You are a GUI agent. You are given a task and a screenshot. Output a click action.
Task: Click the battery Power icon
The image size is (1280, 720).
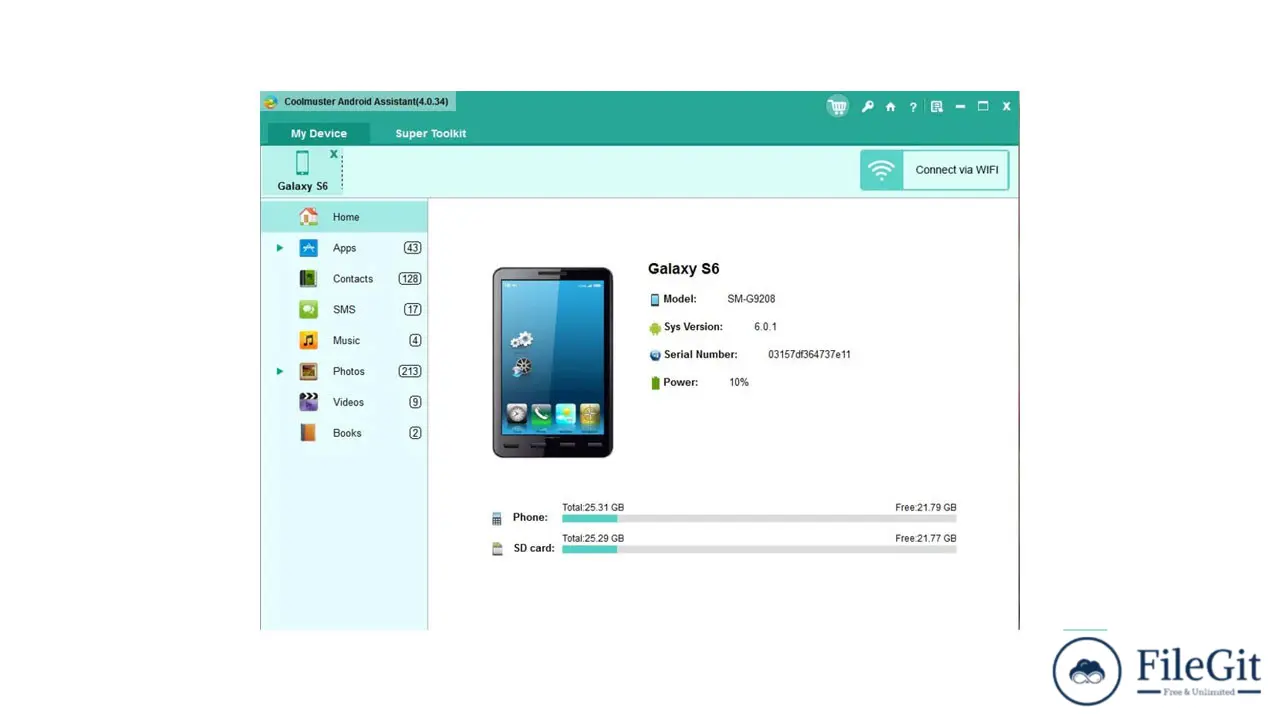(x=655, y=383)
